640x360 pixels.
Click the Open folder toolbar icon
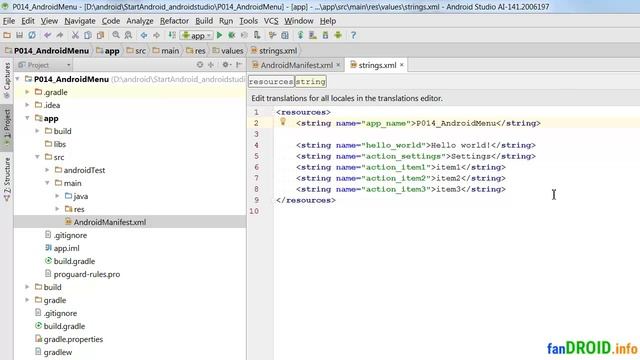(7, 36)
